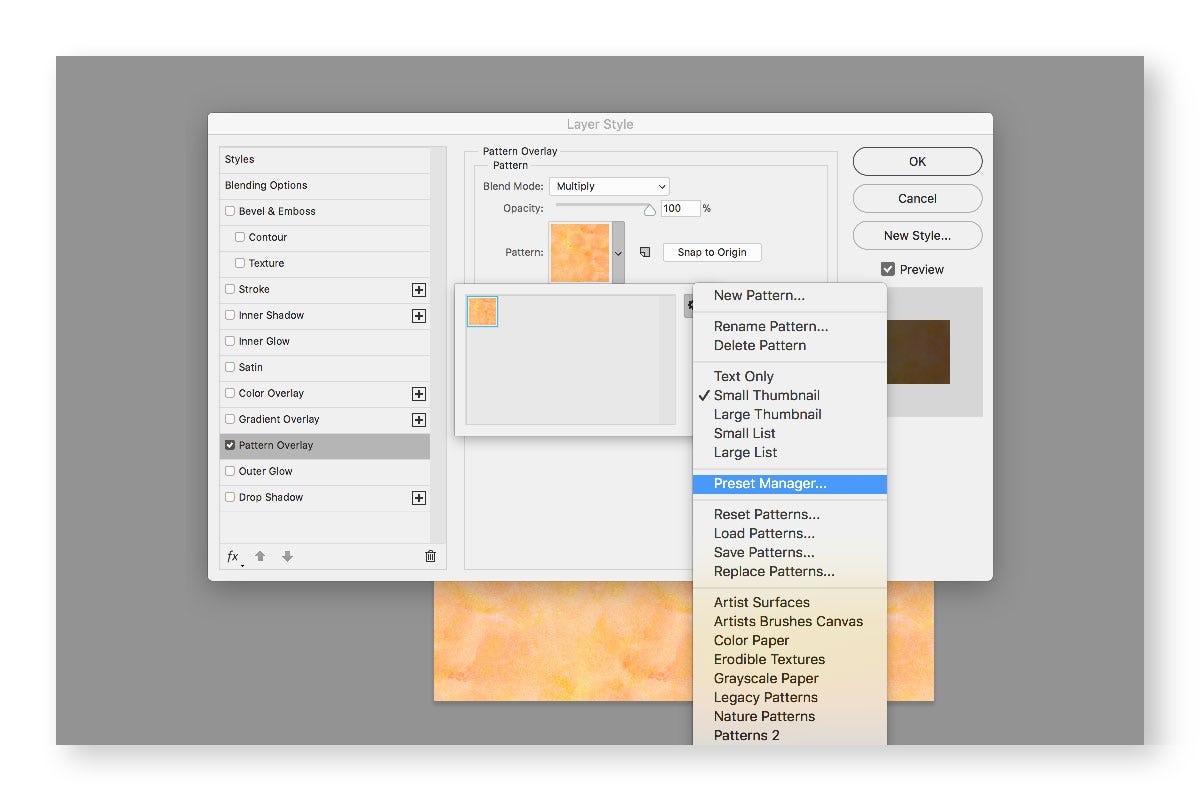Viewport: 1200px width, 801px height.
Task: Enable the Gradient Overlay checkbox
Action: coord(230,419)
